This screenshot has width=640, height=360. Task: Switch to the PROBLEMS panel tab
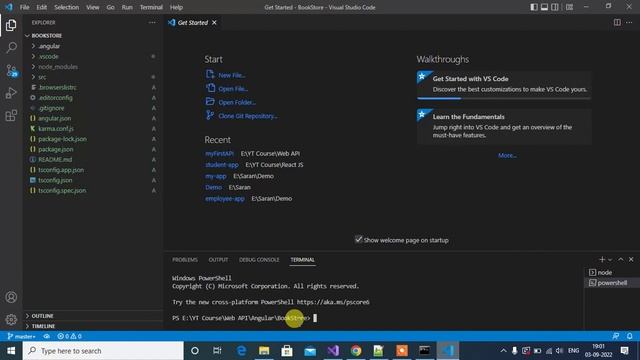point(185,260)
